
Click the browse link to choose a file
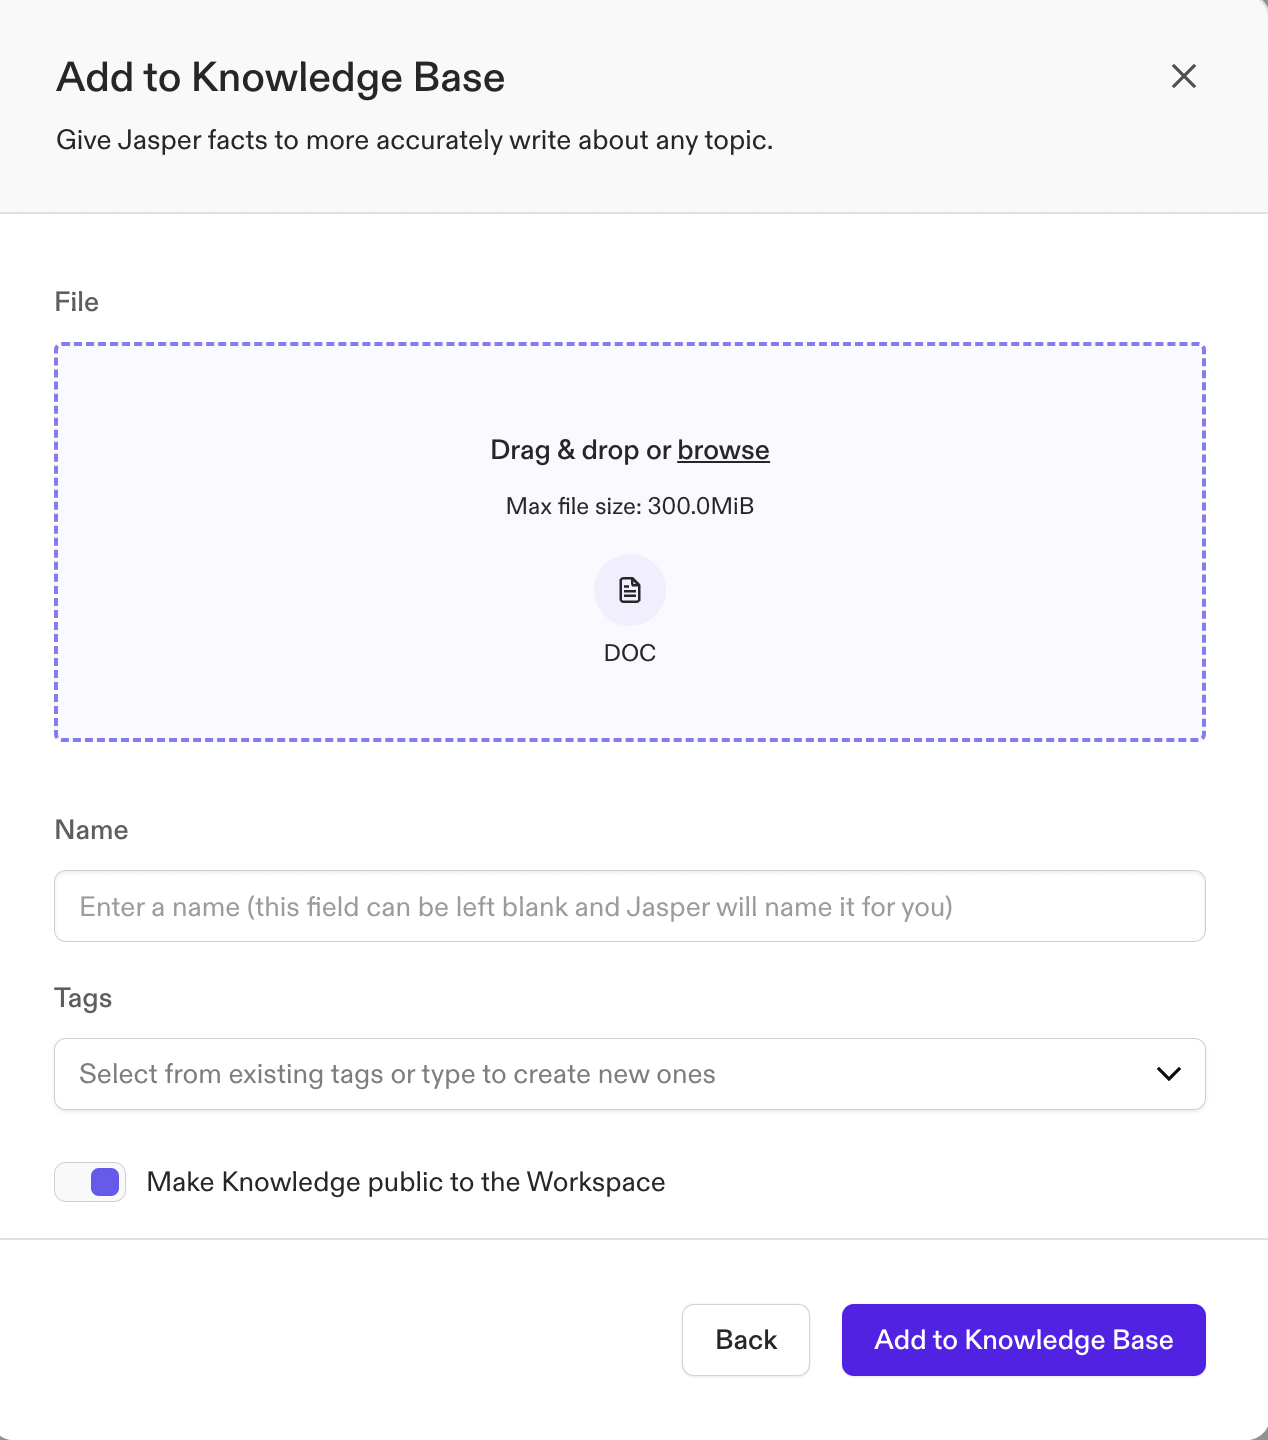pos(722,450)
